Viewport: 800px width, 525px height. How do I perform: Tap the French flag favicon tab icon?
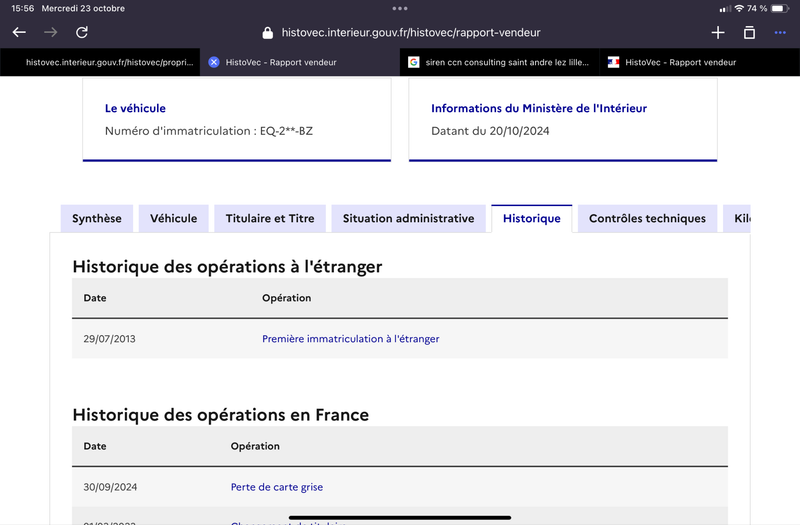(613, 62)
